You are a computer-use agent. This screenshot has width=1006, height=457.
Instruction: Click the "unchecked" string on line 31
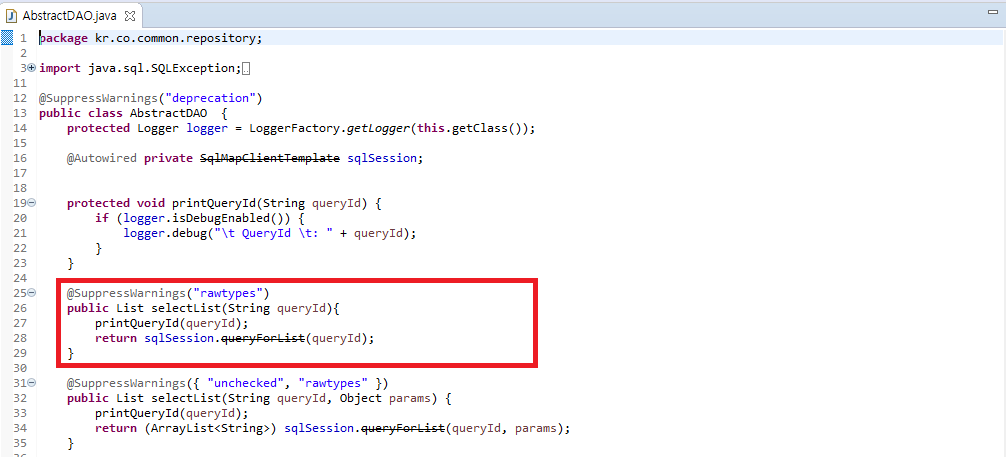click(x=246, y=384)
